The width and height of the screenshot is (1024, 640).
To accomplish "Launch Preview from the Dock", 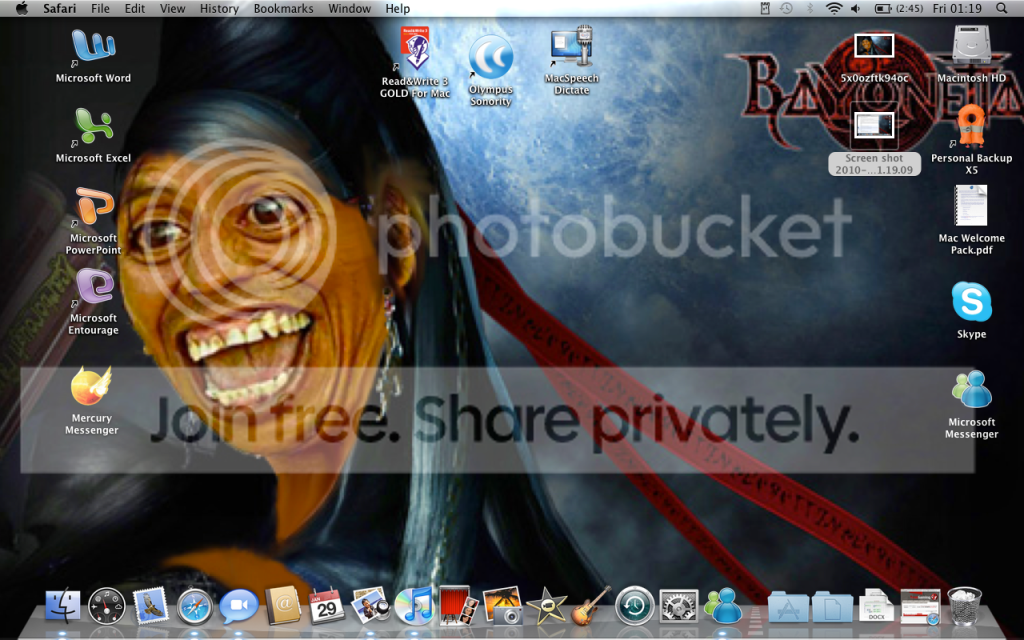I will pyautogui.click(x=370, y=606).
